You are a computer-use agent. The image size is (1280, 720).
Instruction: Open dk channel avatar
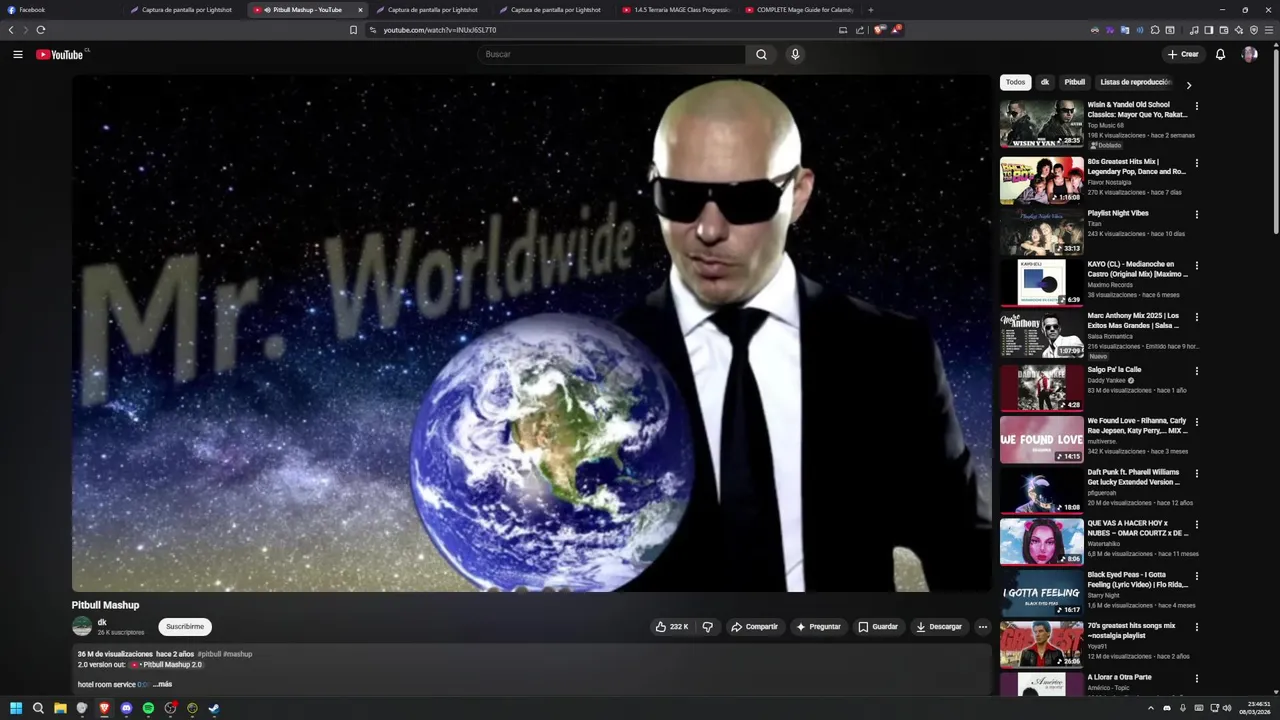[82, 627]
